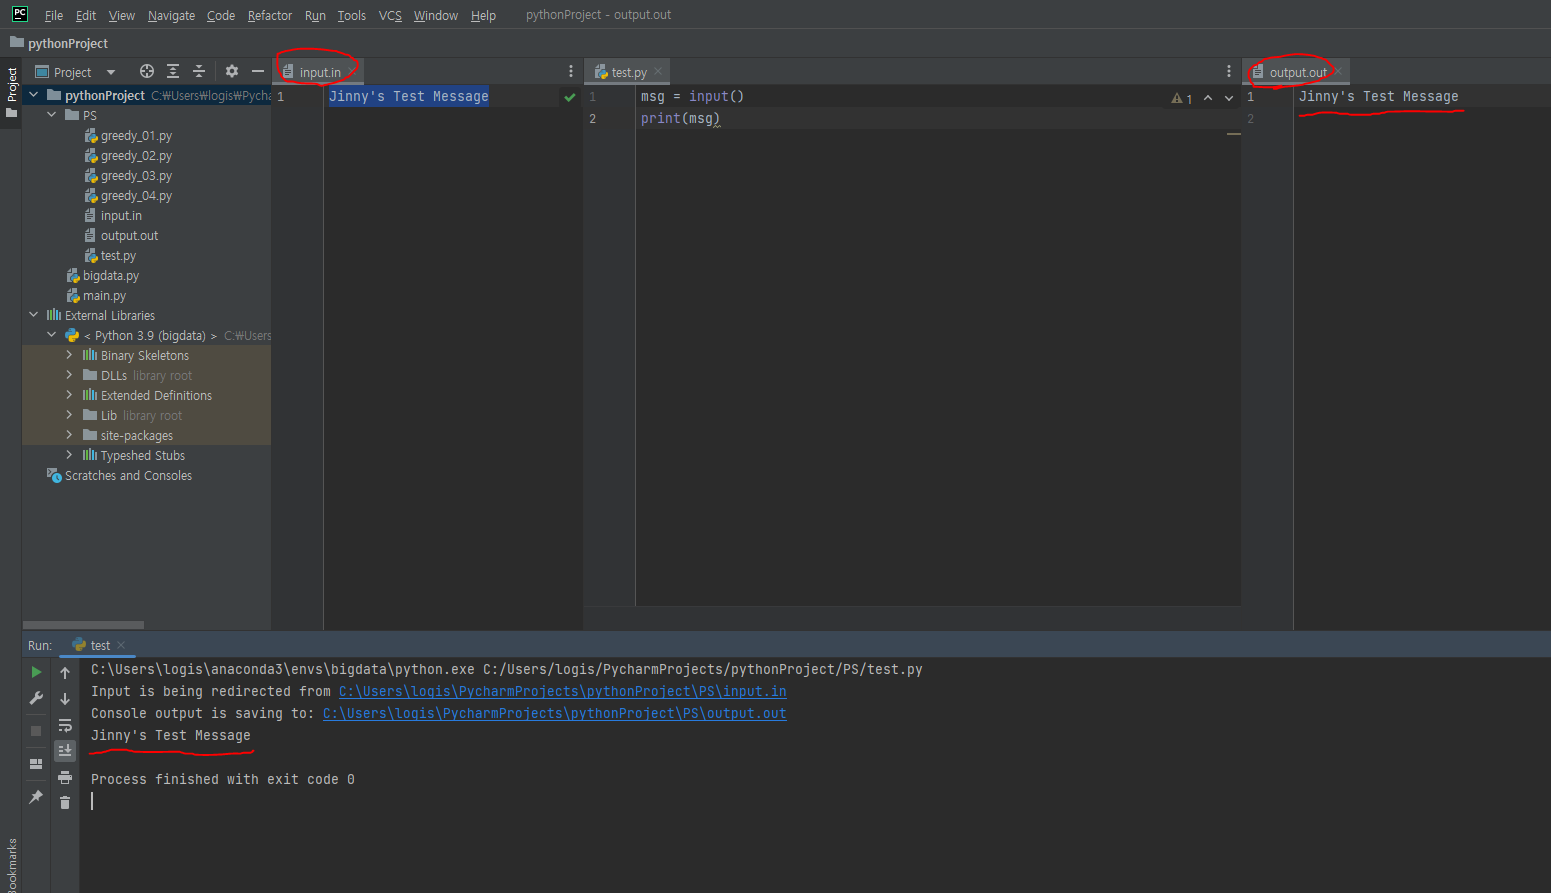This screenshot has height=893, width=1551.
Task: Go to next highlighted error arrow
Action: (1229, 98)
